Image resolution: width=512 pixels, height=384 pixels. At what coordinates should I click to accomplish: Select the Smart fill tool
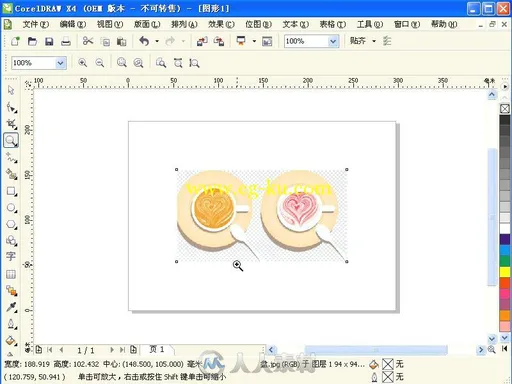pos(11,174)
